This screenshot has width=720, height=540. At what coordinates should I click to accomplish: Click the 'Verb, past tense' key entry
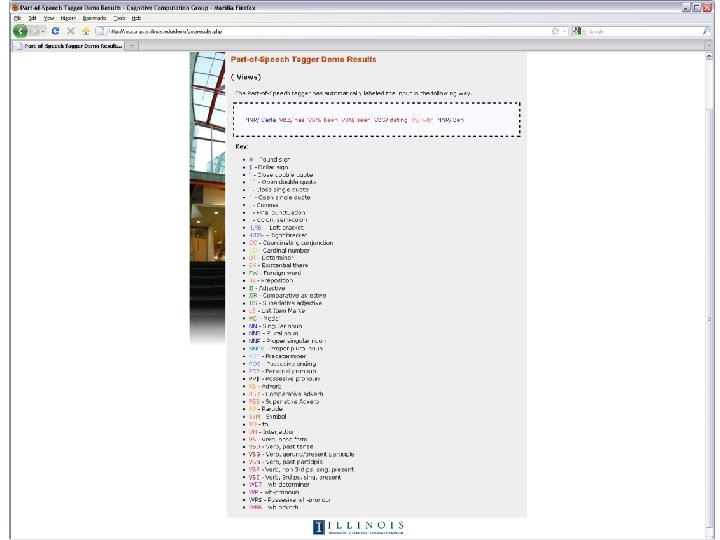281,446
